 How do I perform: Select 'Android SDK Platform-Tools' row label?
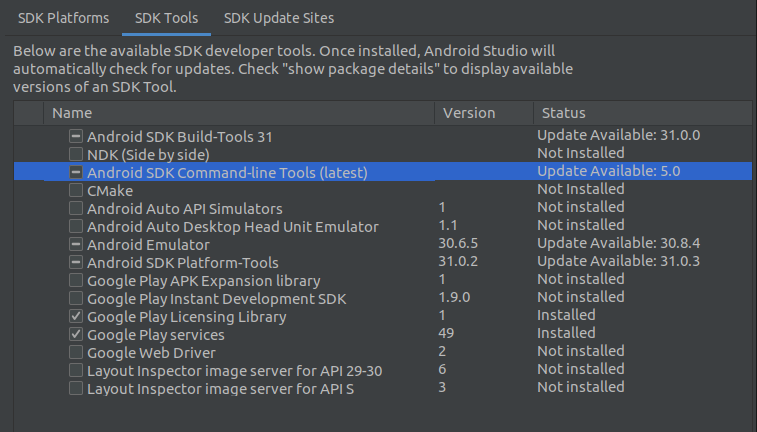(182, 263)
